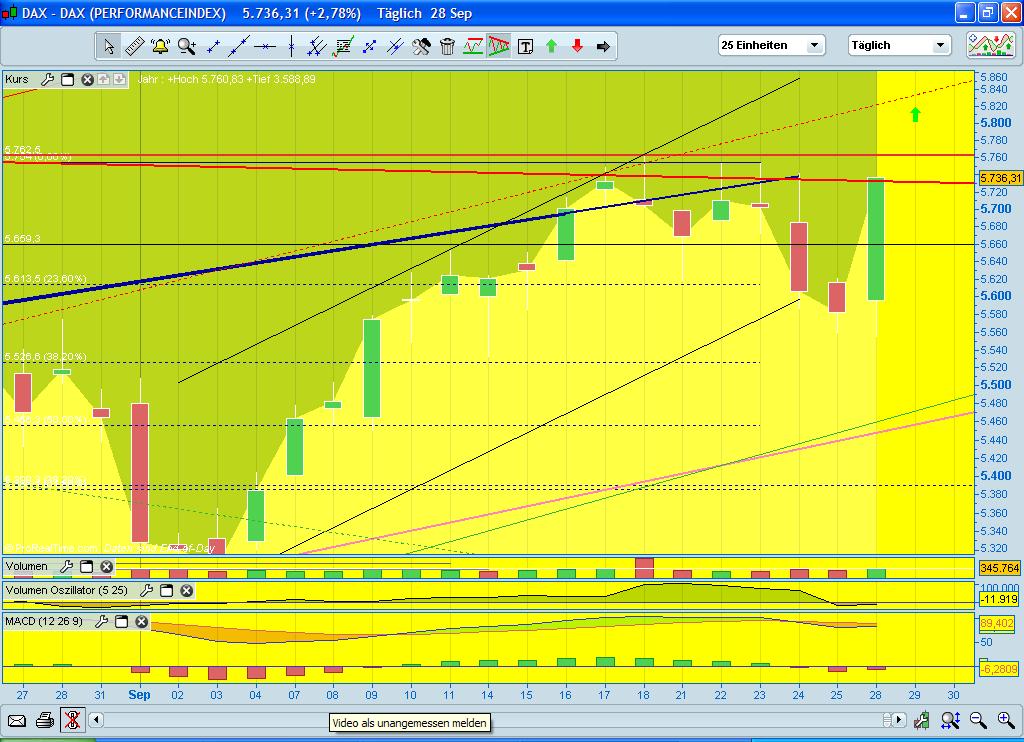Open the 25 Einheiten units dropdown
Screen dimensions: 1024x742
771,45
